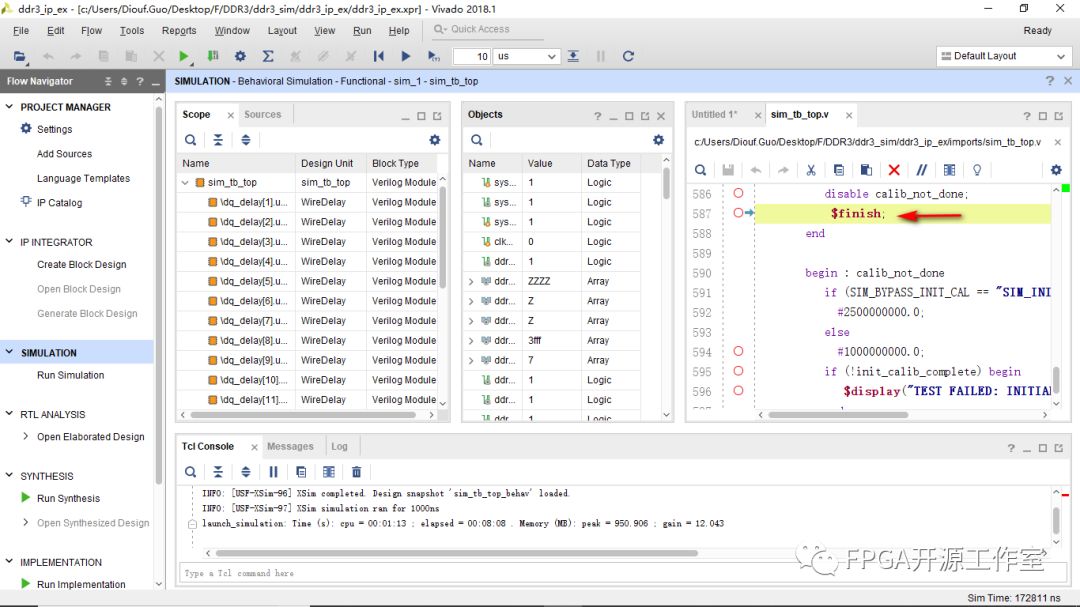Open IP Catalog in Project Manager

pyautogui.click(x=59, y=203)
